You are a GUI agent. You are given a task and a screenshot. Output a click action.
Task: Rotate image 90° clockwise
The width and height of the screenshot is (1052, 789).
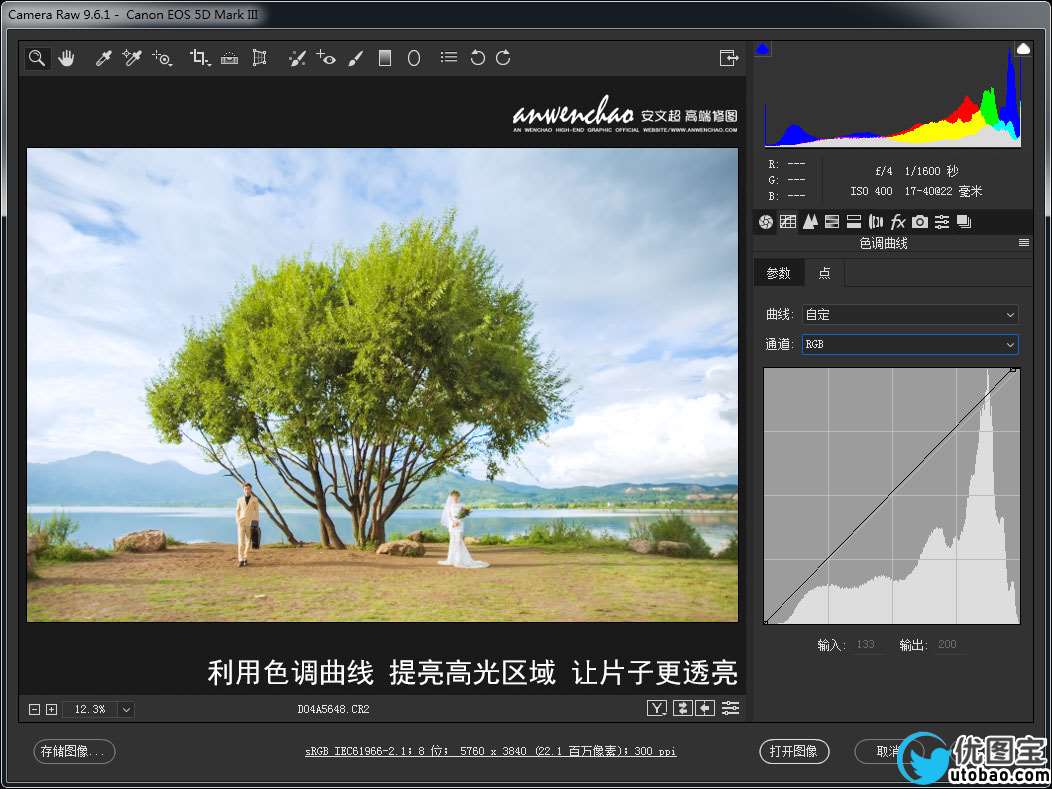pos(503,58)
